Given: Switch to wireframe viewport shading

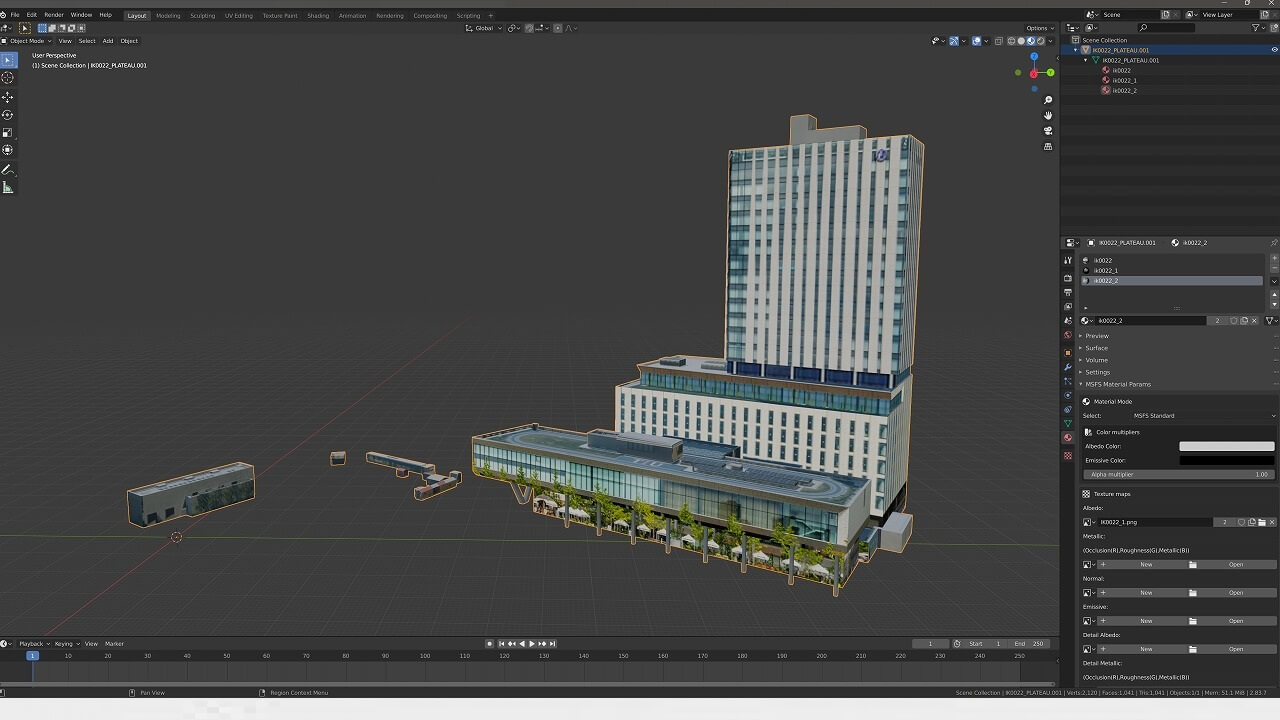Looking at the screenshot, I should [x=1011, y=41].
